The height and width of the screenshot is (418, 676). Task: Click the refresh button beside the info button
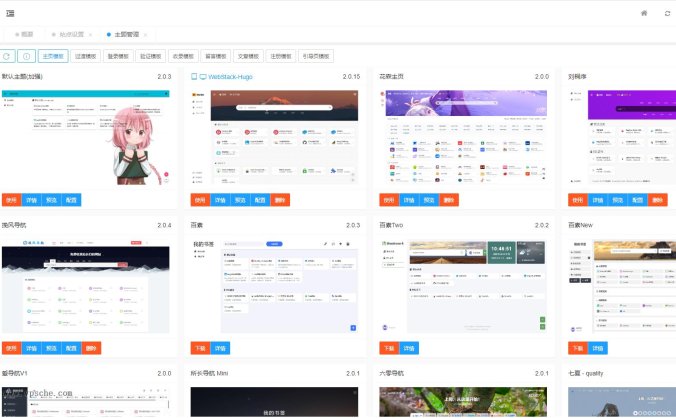click(7, 56)
